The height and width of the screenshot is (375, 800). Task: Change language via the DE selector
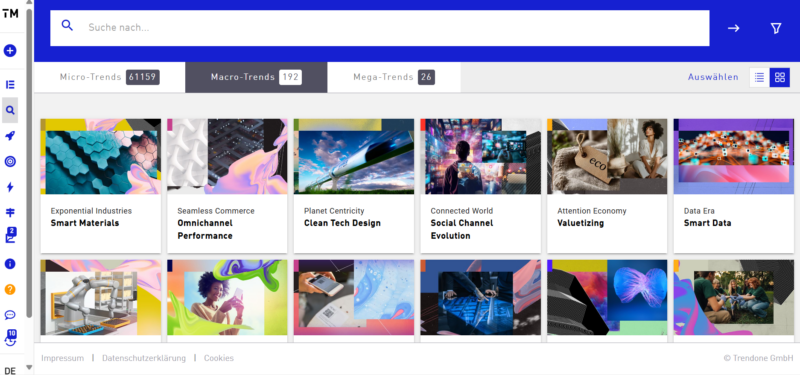[10, 371]
